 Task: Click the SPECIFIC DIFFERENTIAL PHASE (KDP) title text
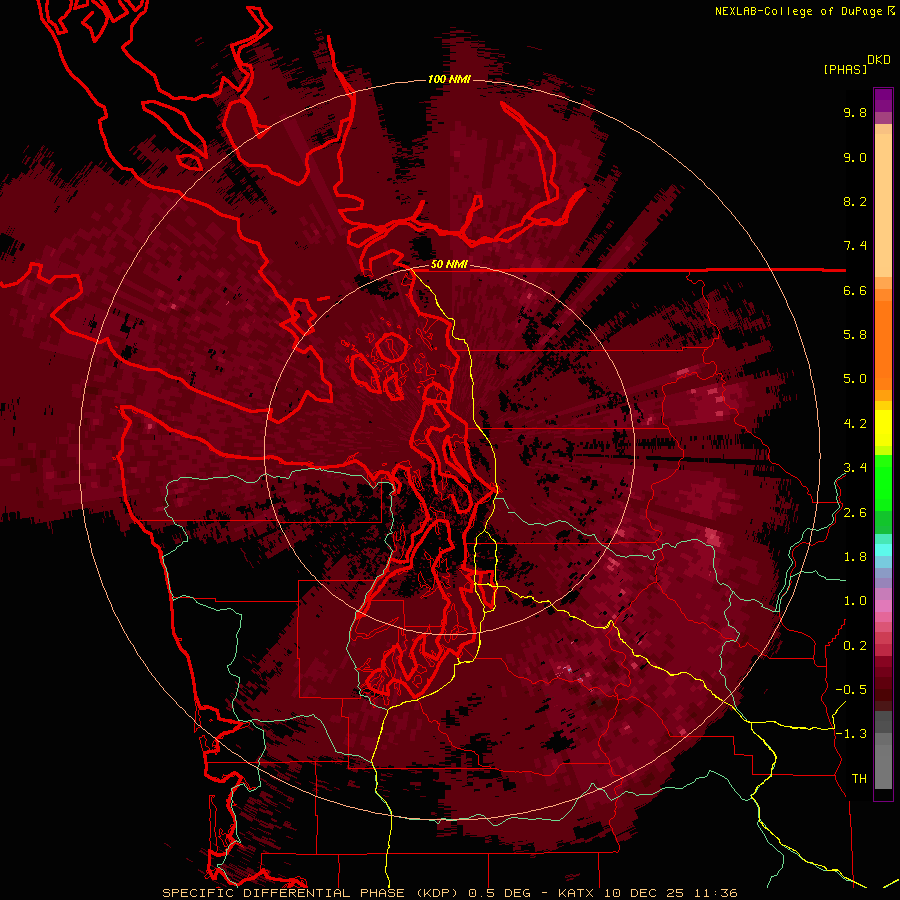[x=312, y=893]
